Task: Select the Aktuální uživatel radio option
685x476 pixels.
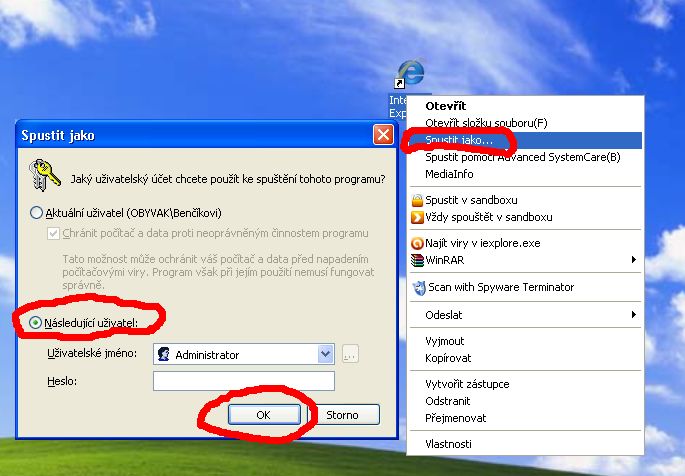Action: [x=36, y=213]
